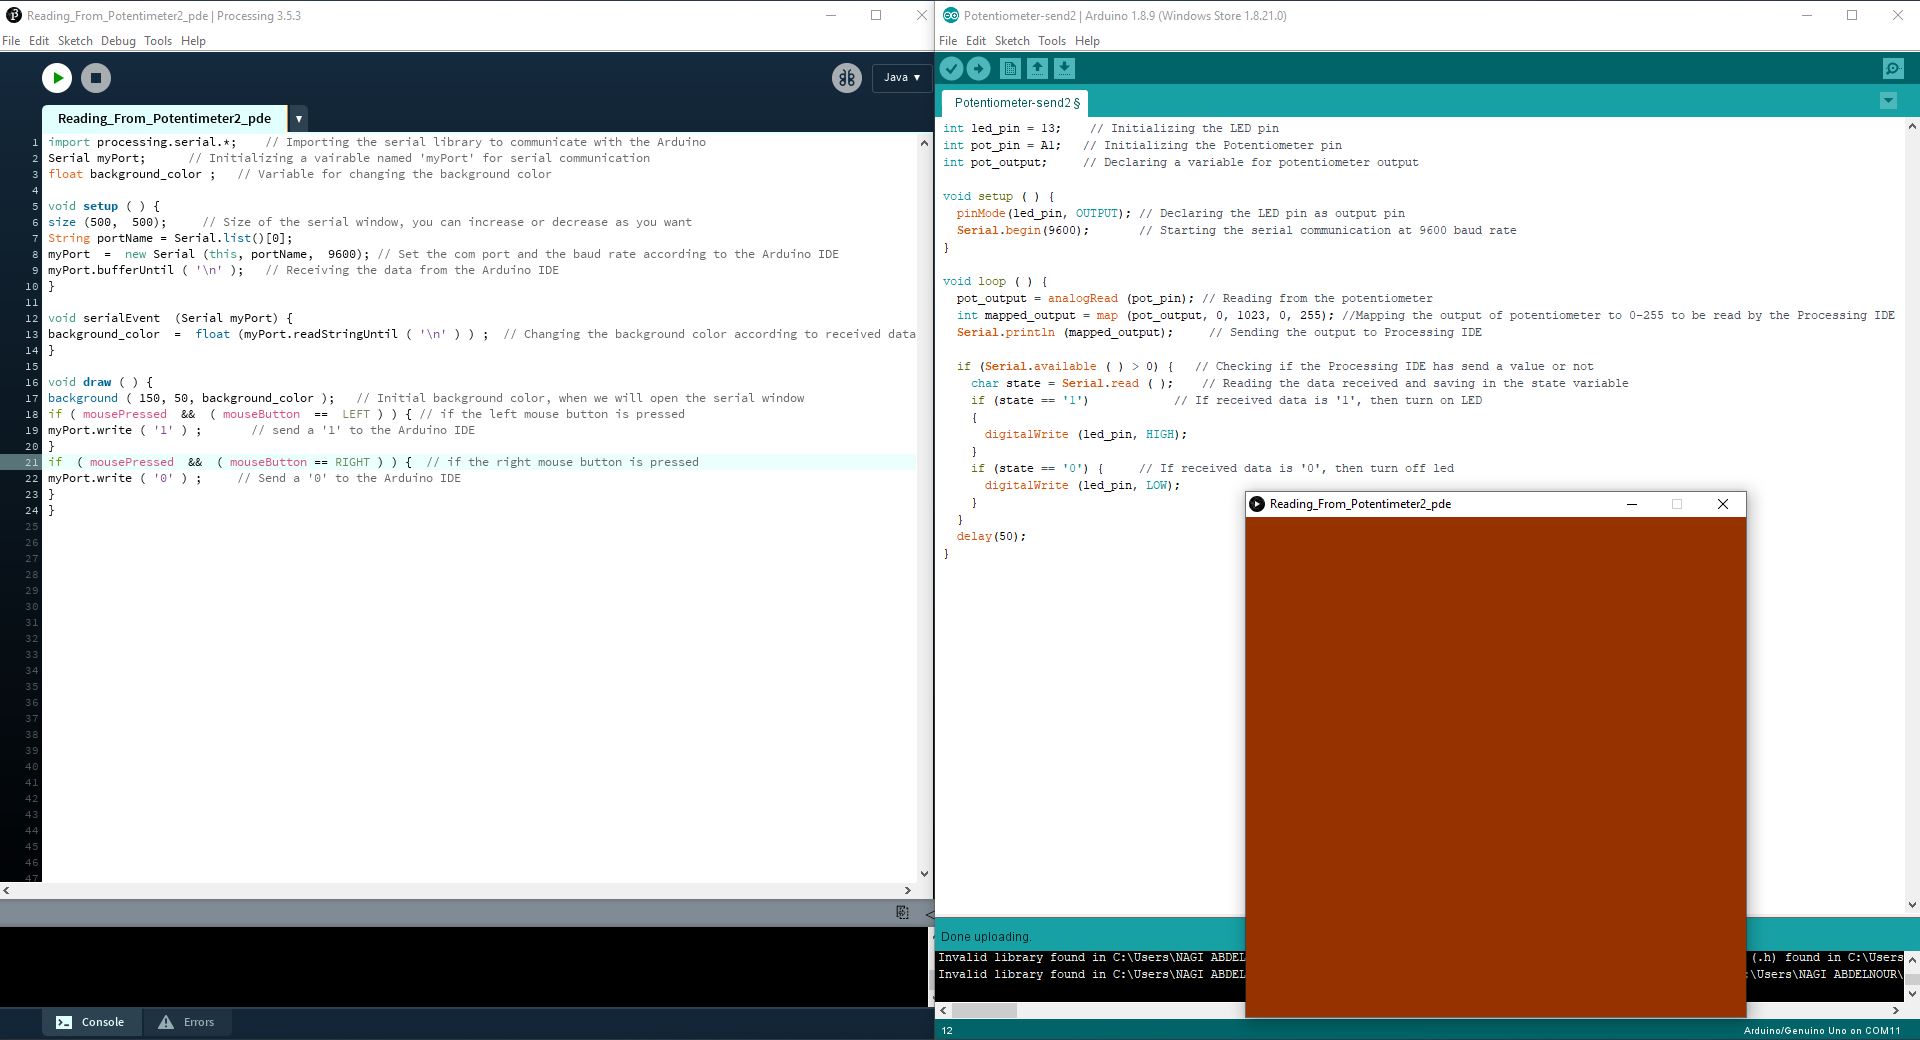Click 'Serial.begin(9600)' line in Arduino
The width and height of the screenshot is (1920, 1040).
click(x=1022, y=230)
